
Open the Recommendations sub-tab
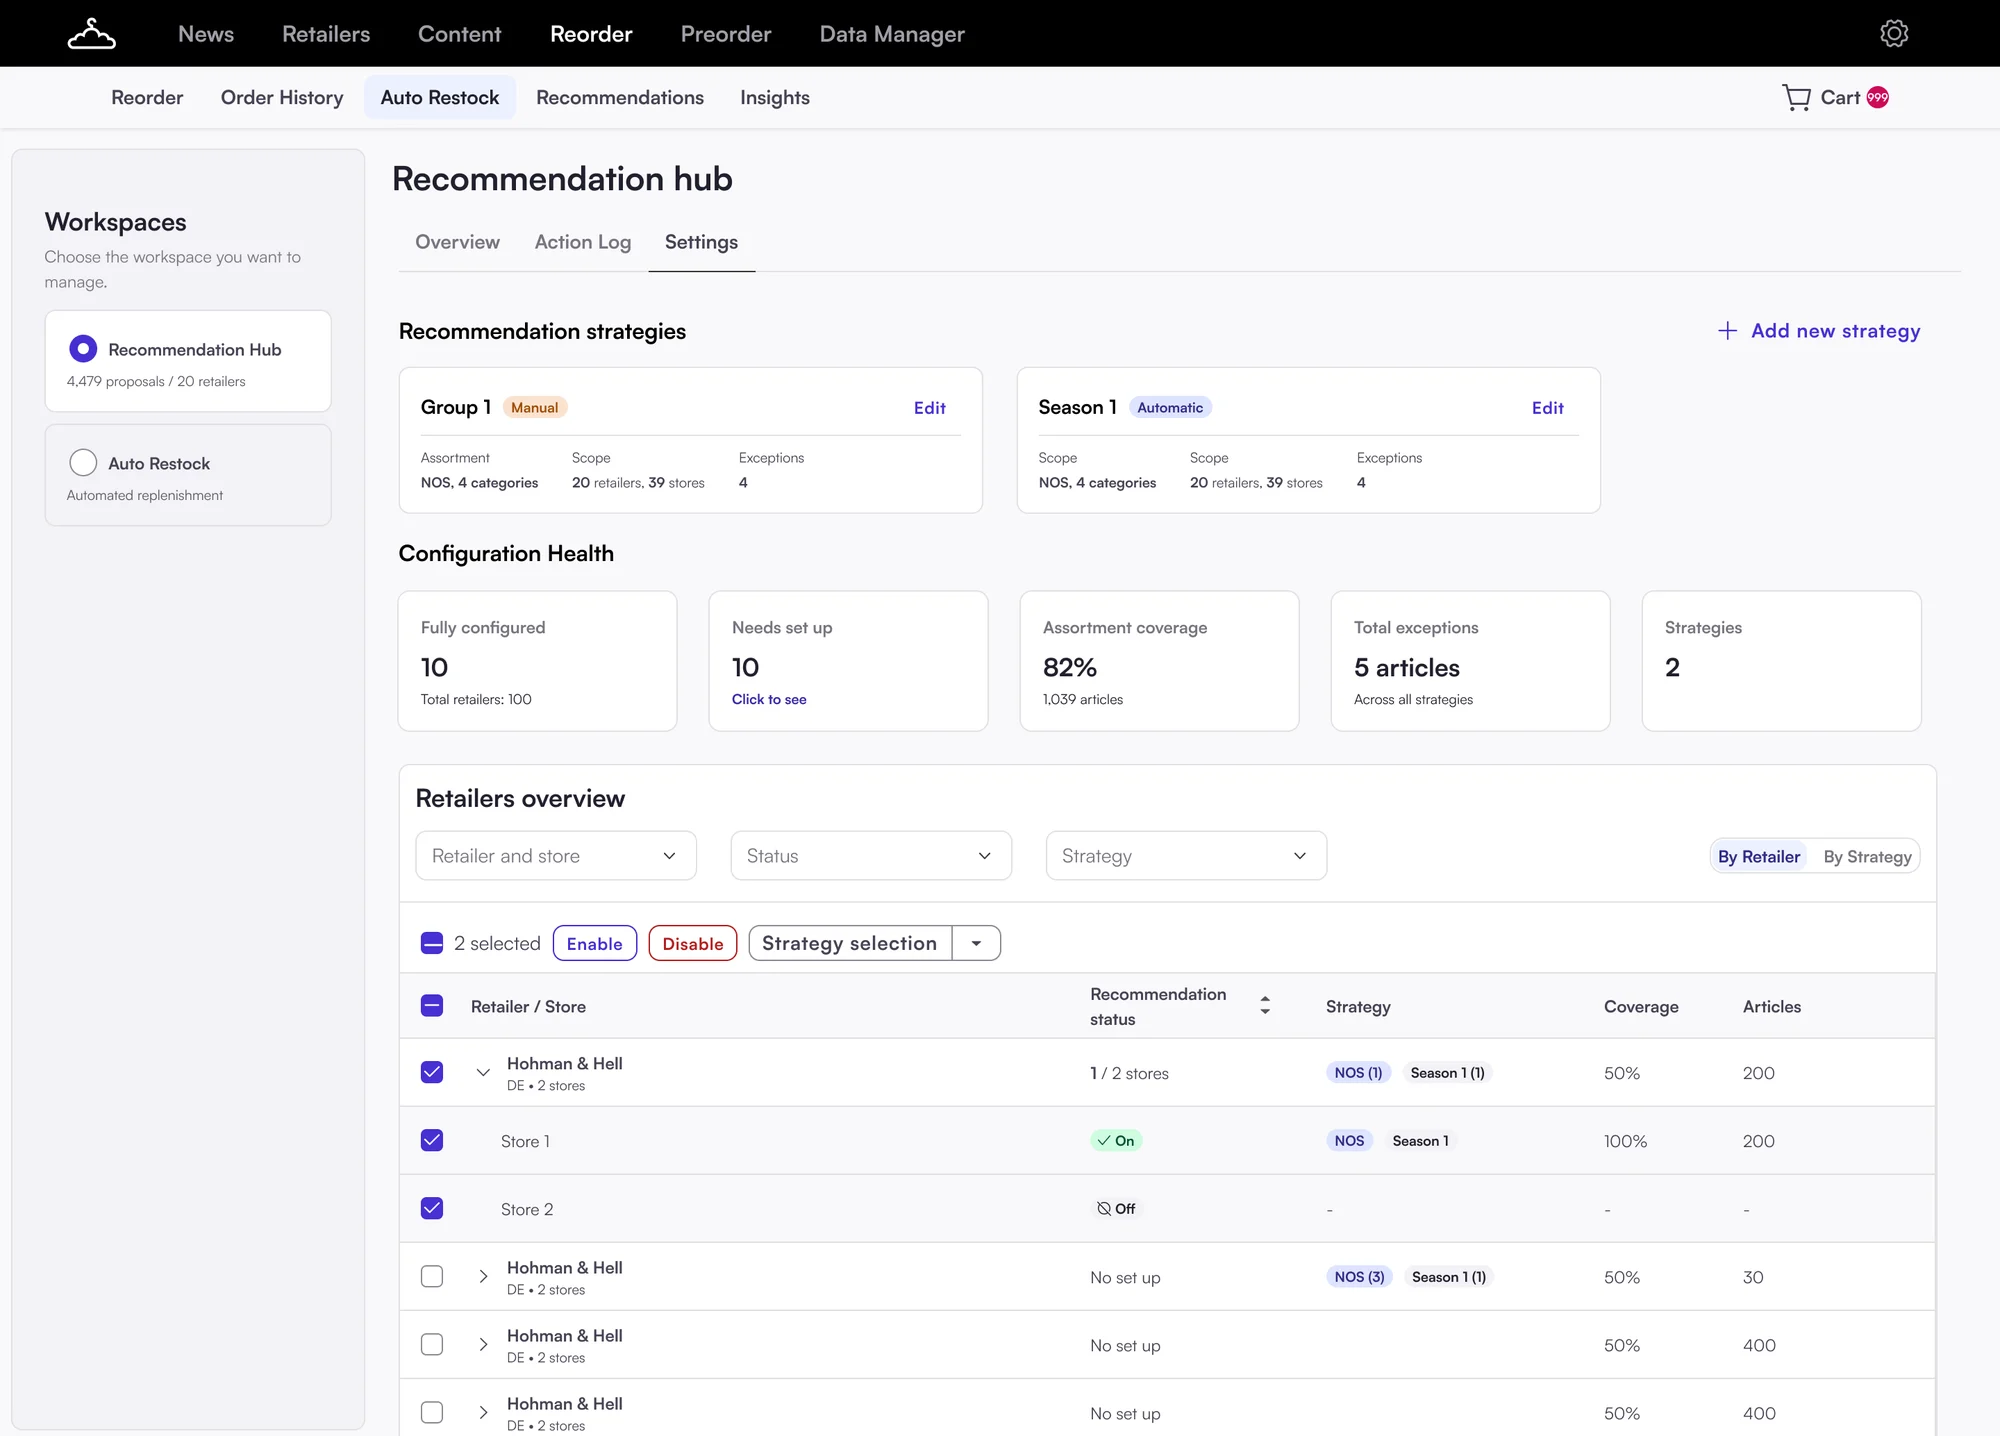620,97
